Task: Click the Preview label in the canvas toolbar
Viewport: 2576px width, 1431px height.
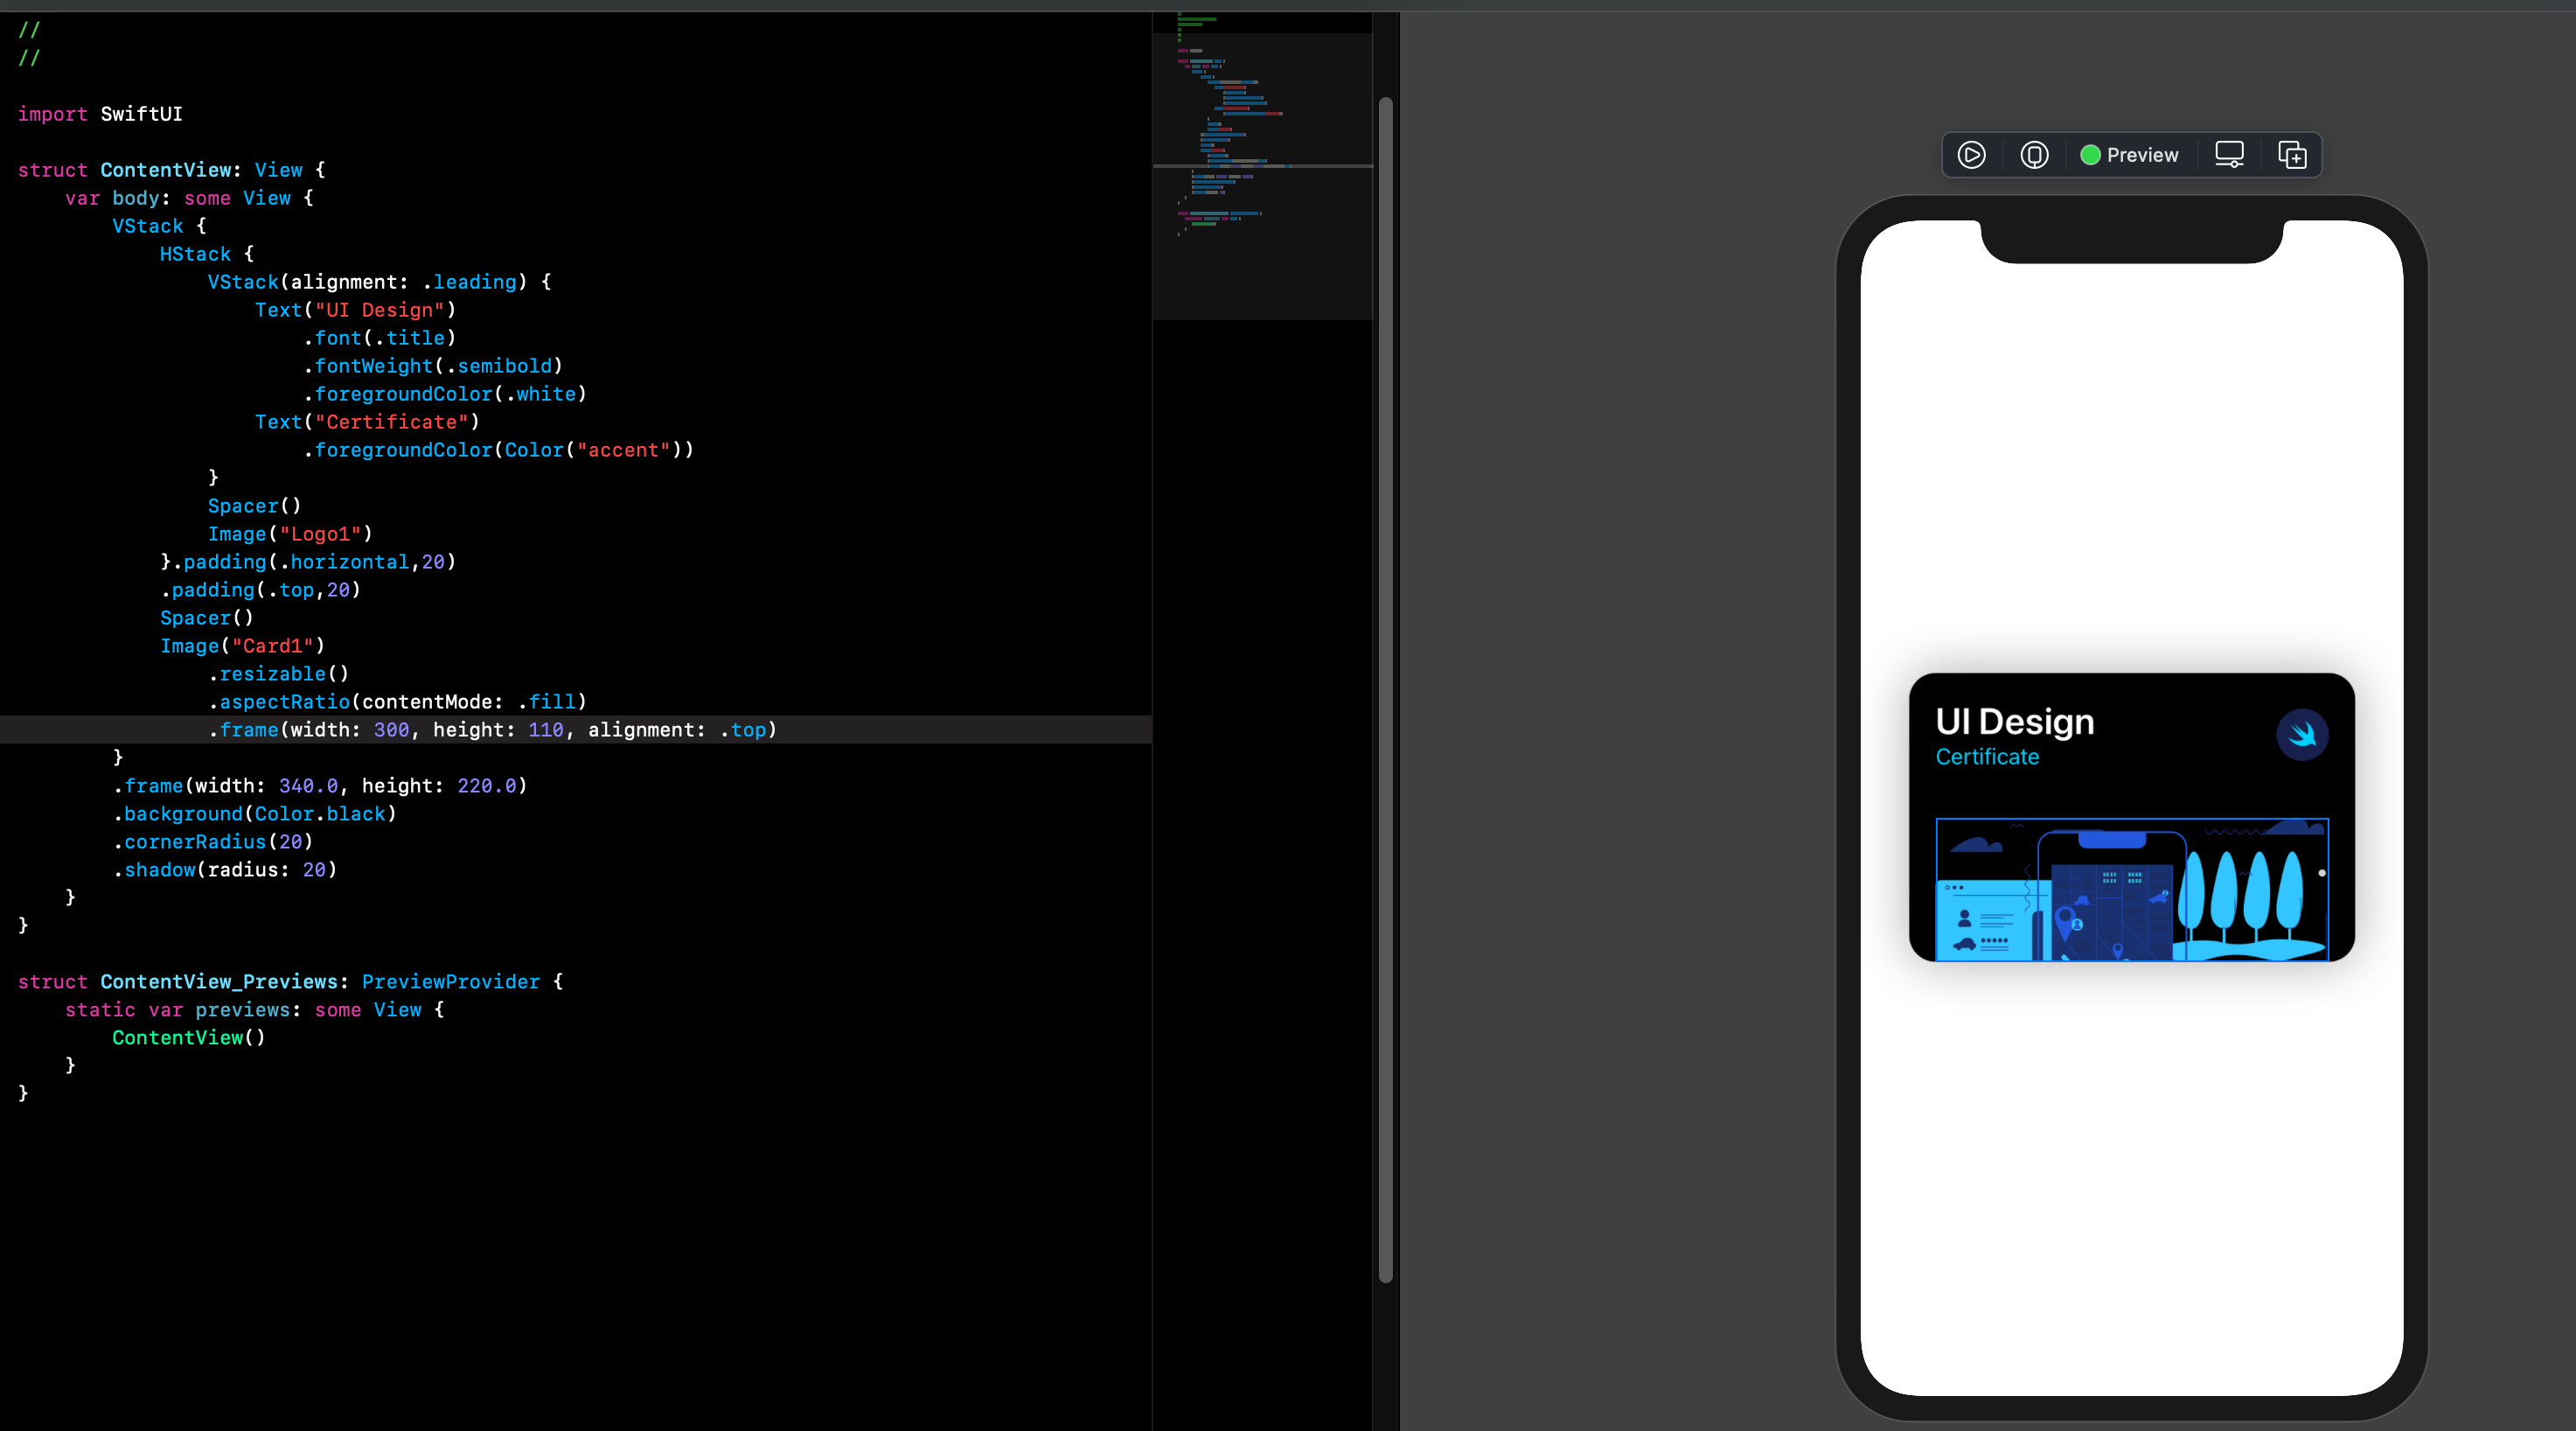Action: point(2142,155)
